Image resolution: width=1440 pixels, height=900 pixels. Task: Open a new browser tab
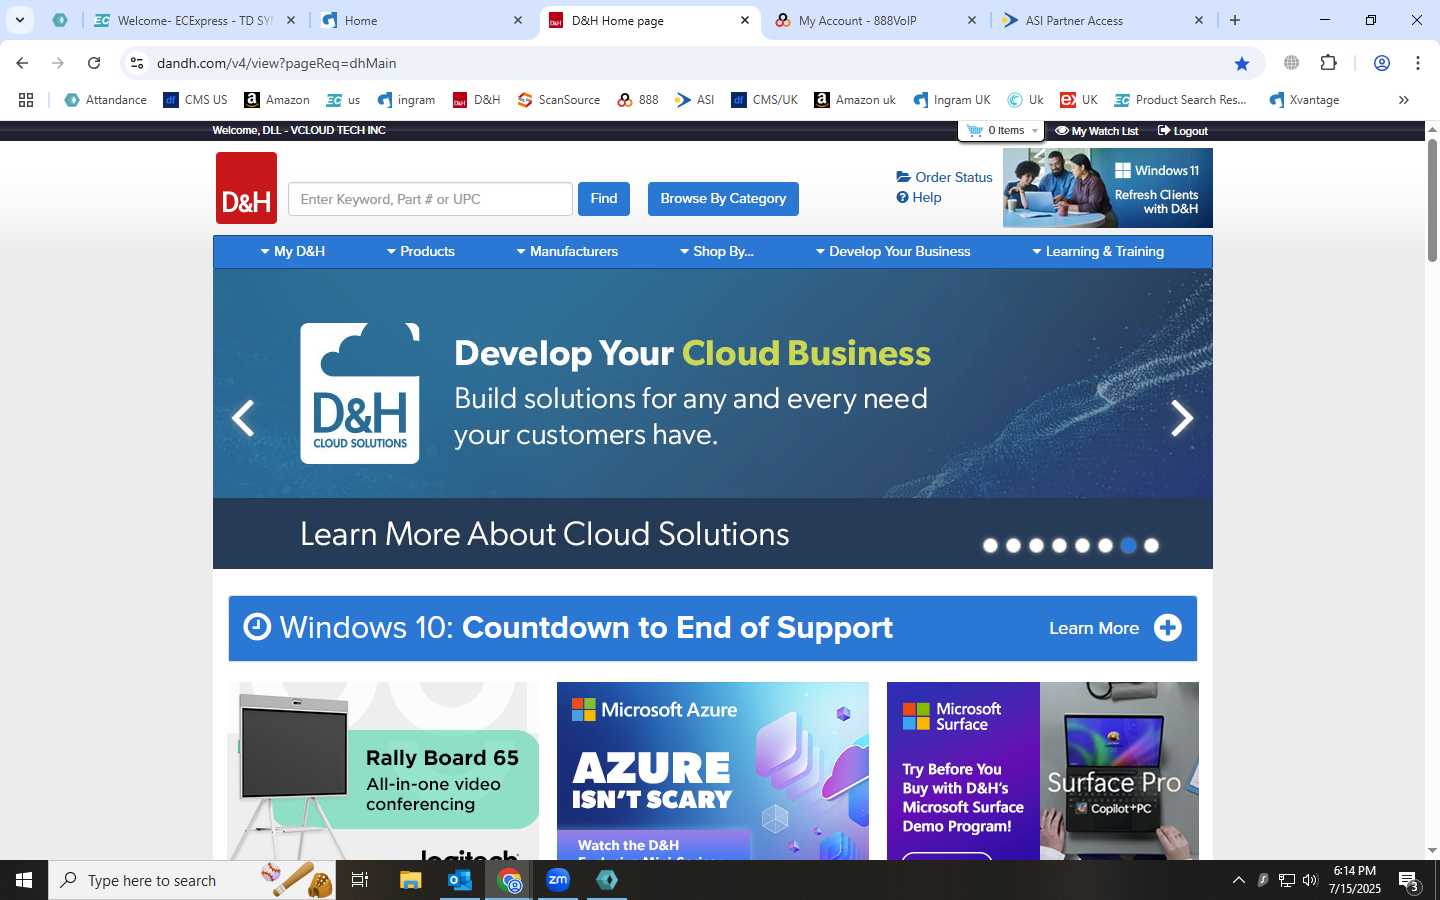coord(1235,20)
